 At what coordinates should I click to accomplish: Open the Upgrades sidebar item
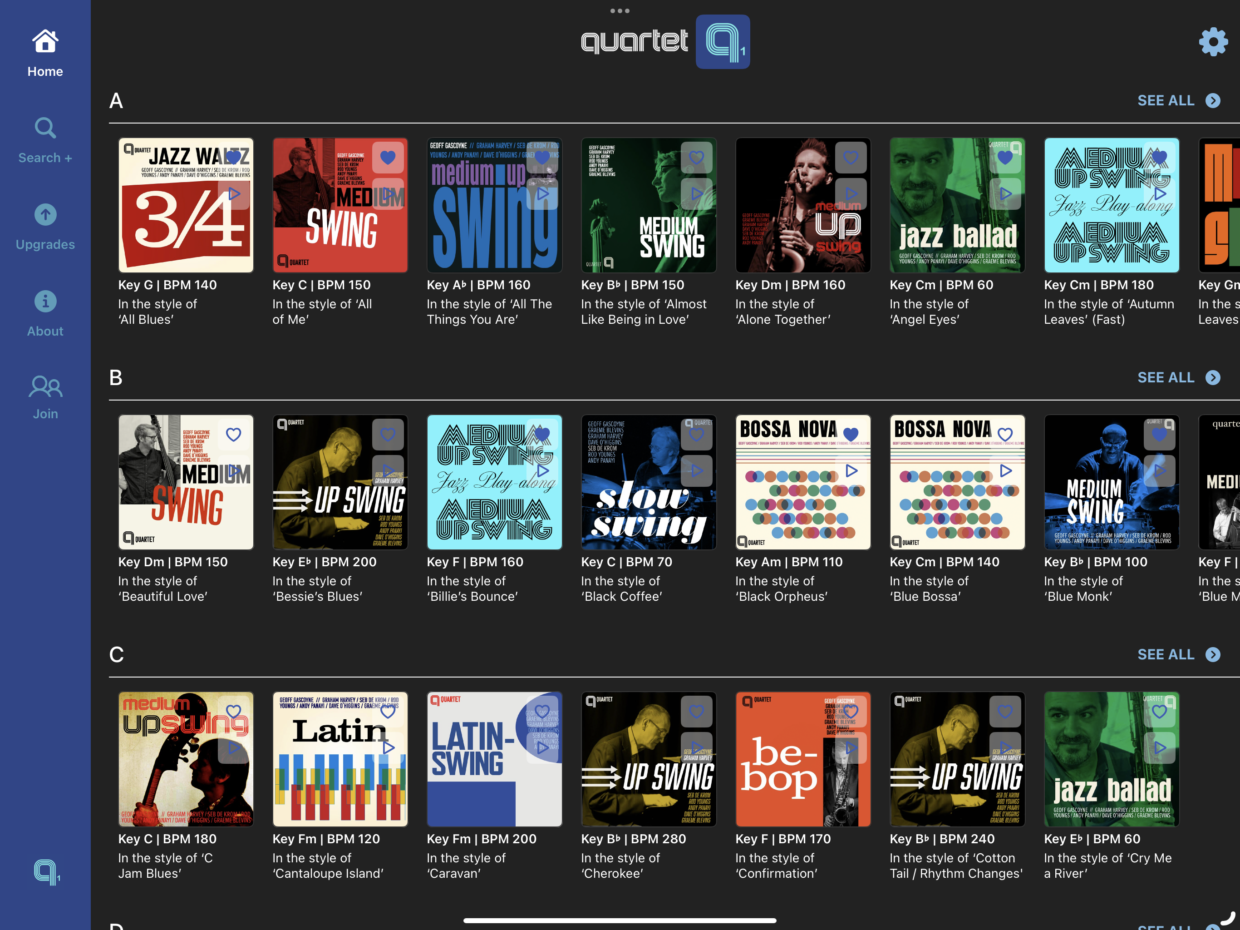click(45, 227)
